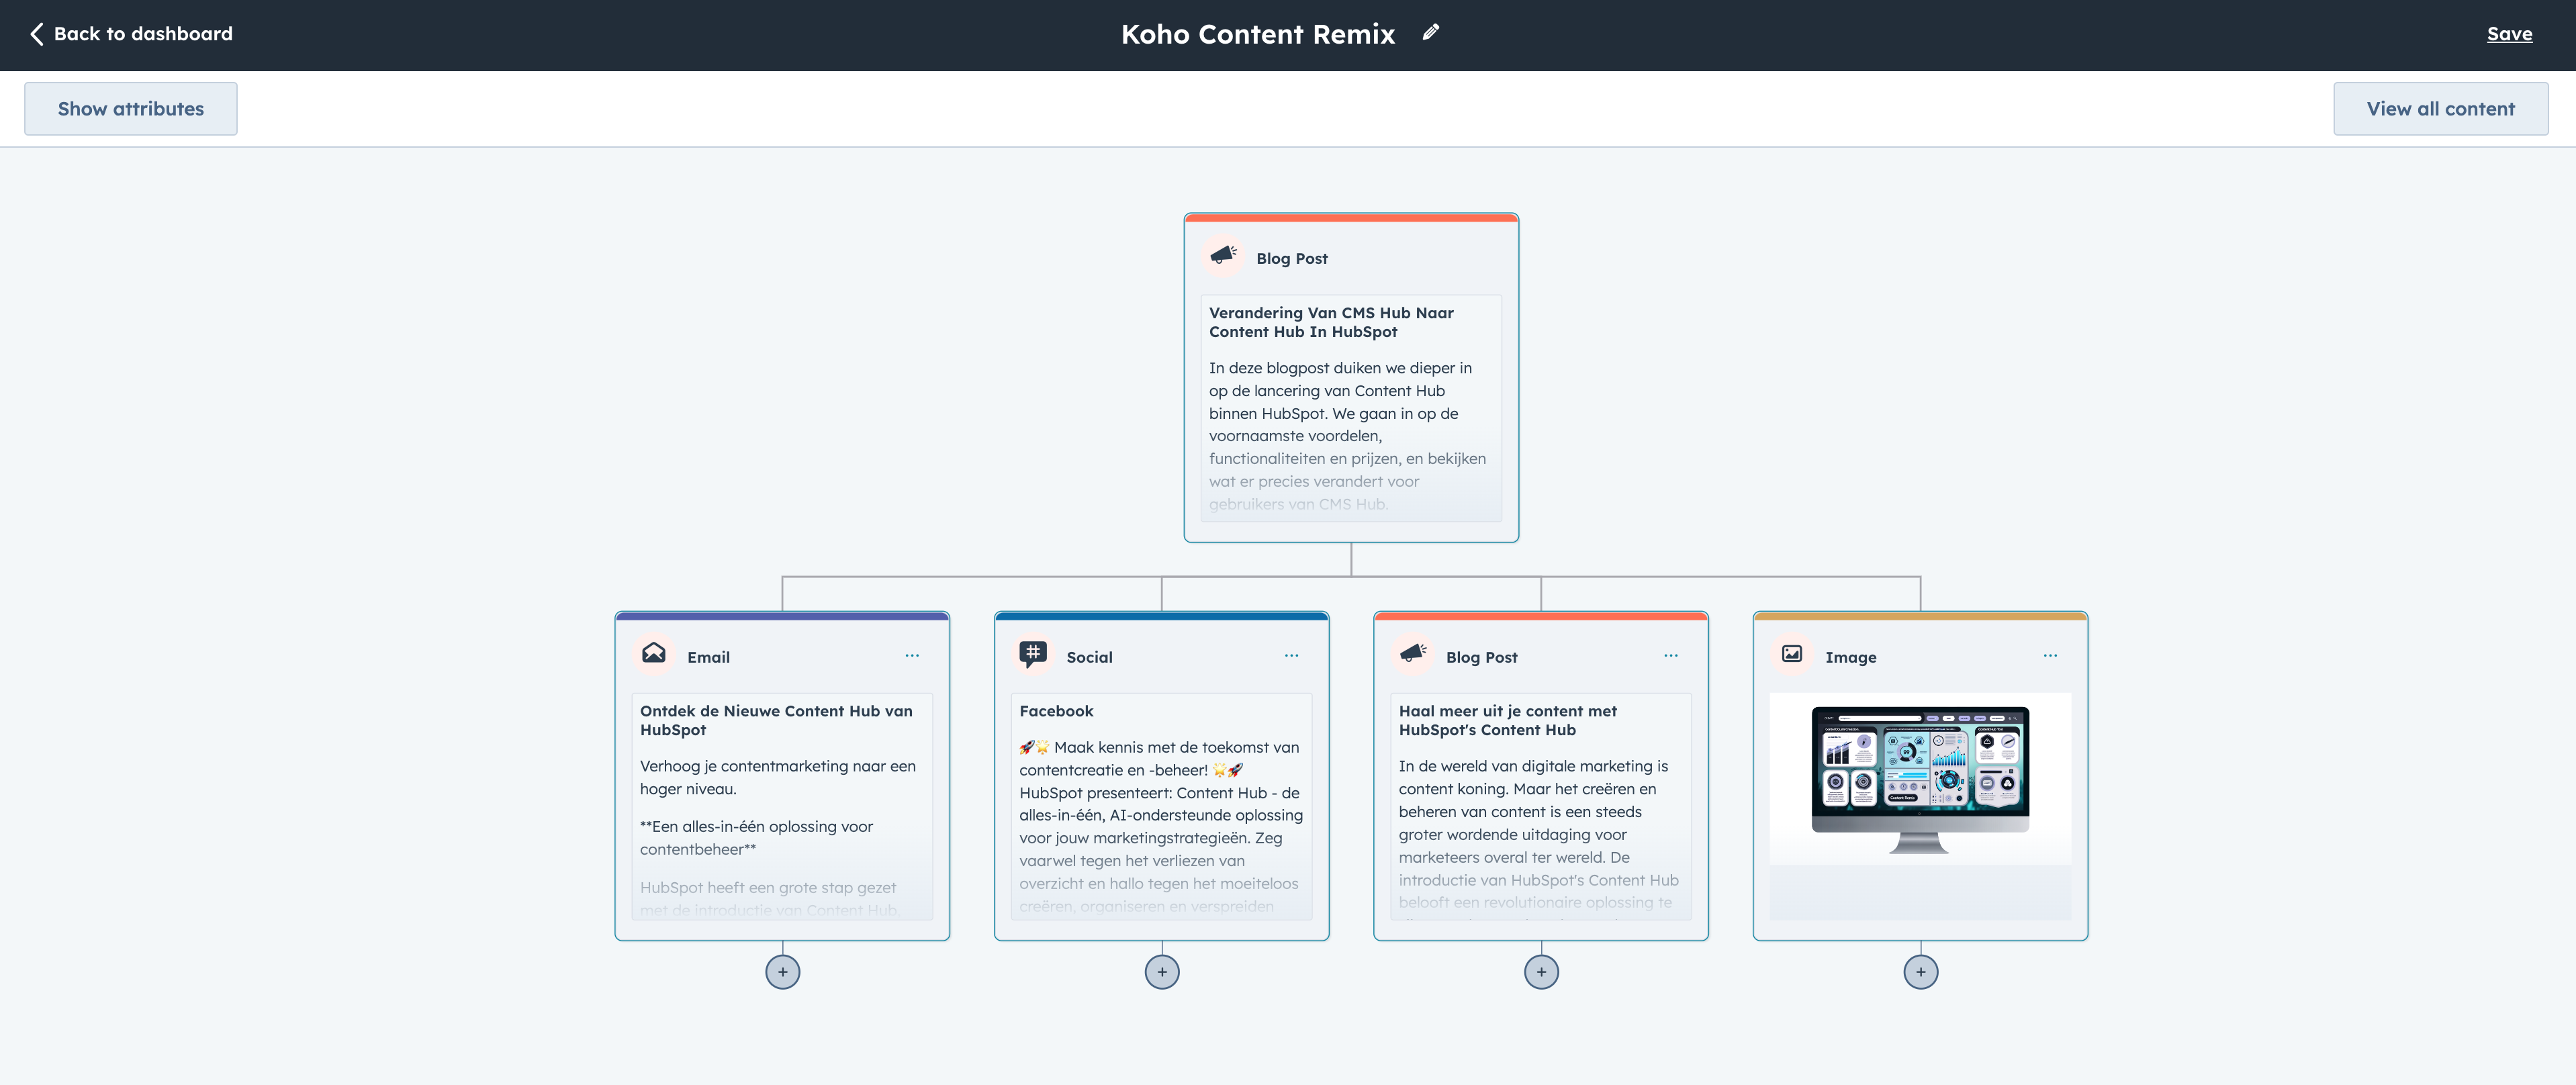Open the three-dot menu on the lower Blog Post card
The height and width of the screenshot is (1085, 2576).
tap(1671, 656)
